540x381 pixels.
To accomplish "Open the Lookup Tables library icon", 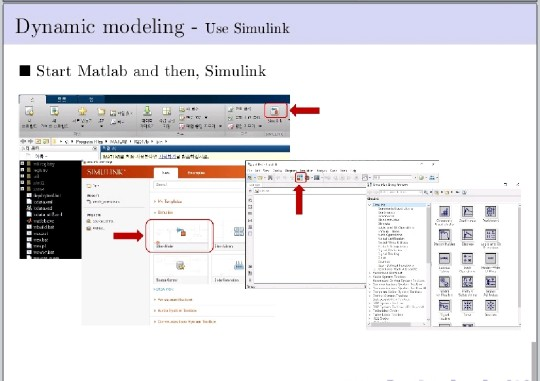I will click(444, 259).
